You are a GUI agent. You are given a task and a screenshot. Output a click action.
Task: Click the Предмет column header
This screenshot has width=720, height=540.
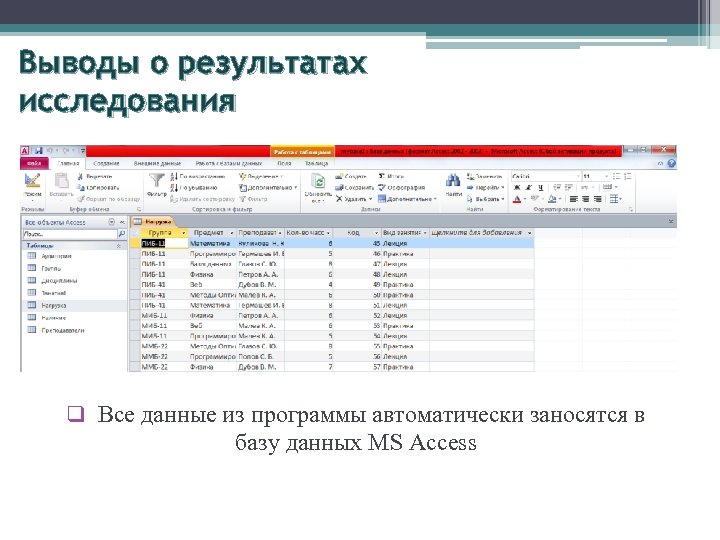coord(212,233)
